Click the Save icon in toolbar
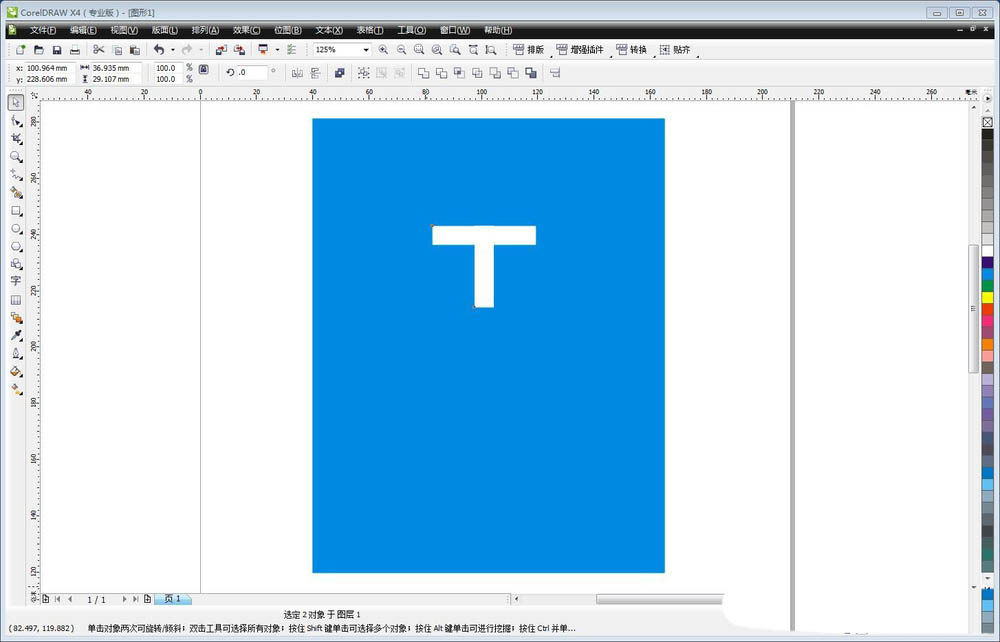This screenshot has height=642, width=1000. click(x=57, y=49)
